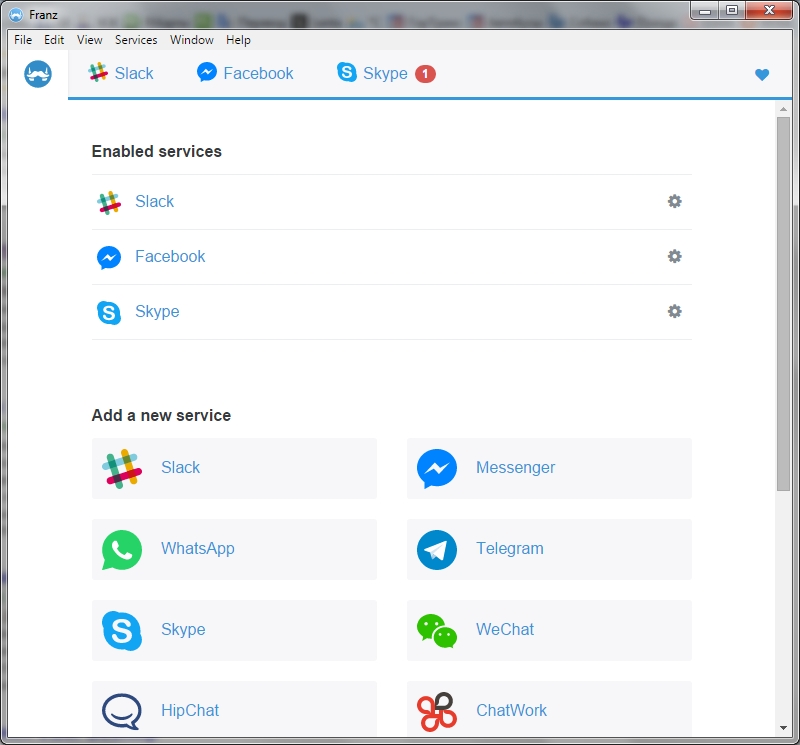Open the Services menu
Image resolution: width=800 pixels, height=745 pixels.
coord(136,40)
